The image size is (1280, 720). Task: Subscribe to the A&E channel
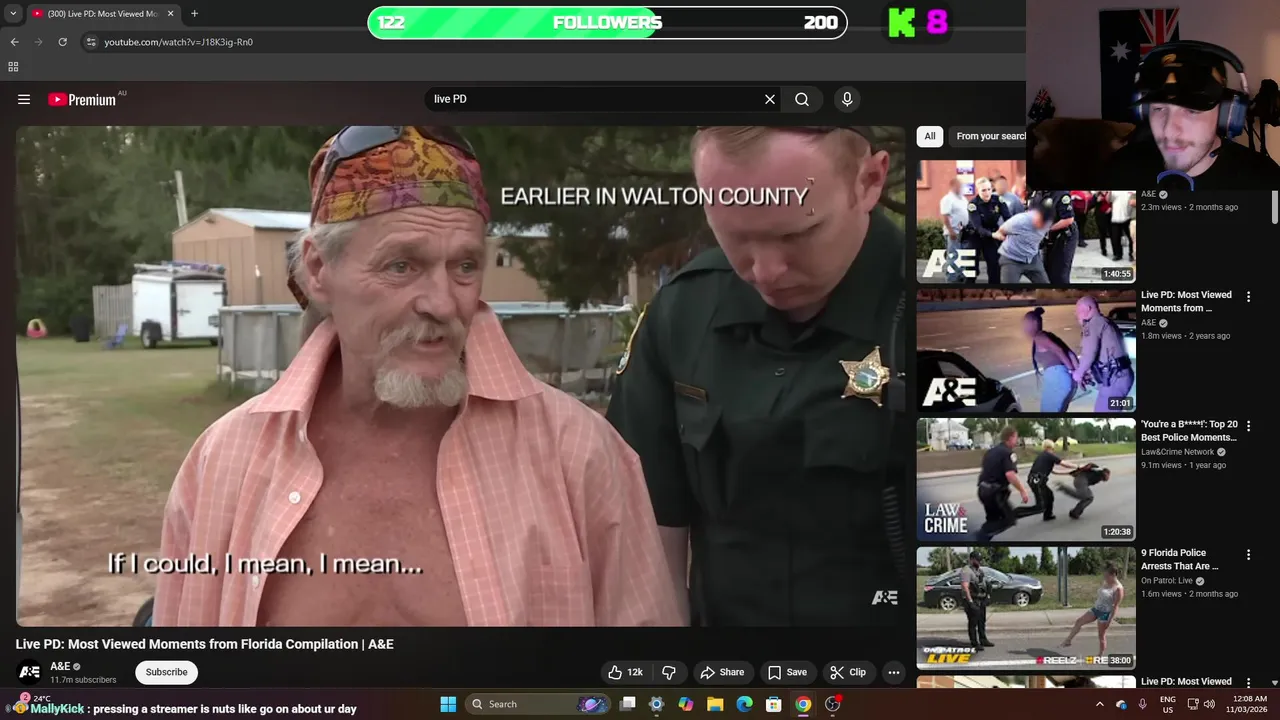166,672
